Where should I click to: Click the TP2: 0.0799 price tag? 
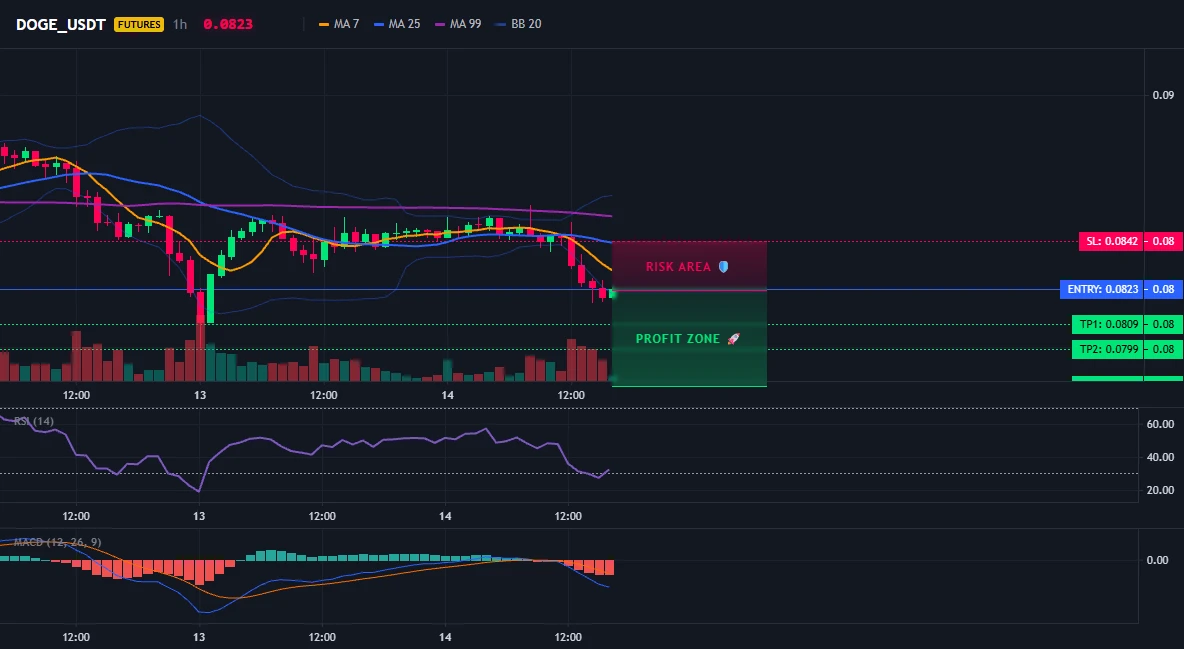click(x=1108, y=349)
